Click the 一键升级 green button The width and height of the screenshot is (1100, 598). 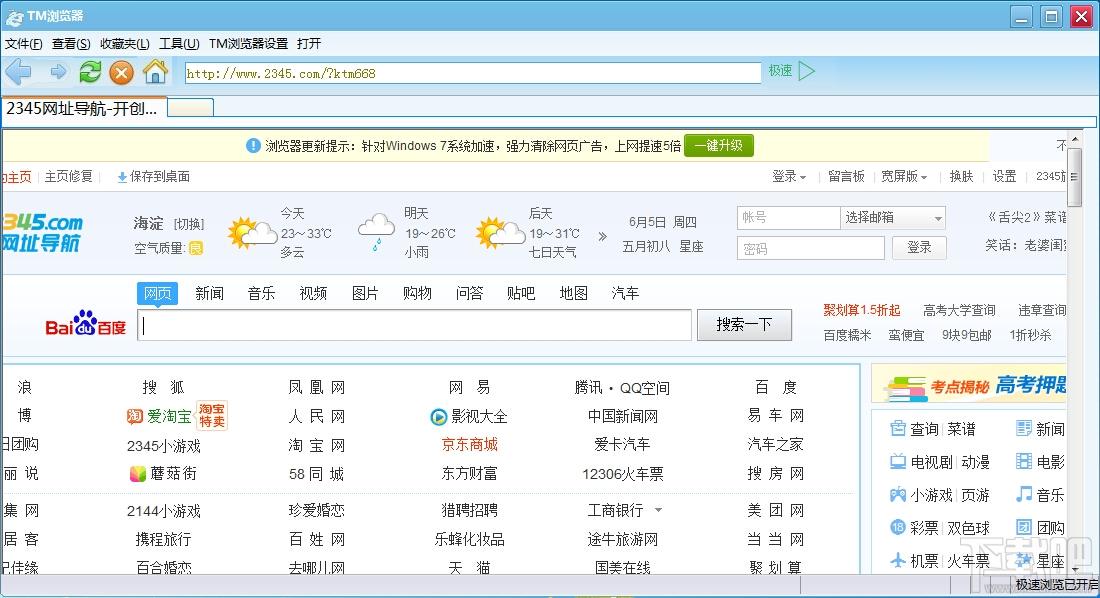pos(718,145)
